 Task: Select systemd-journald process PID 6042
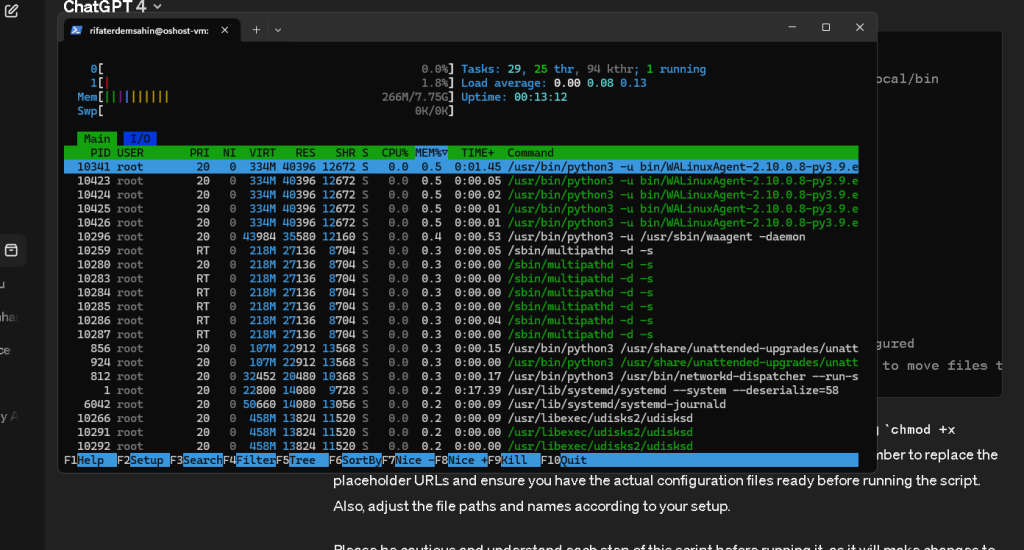point(461,404)
